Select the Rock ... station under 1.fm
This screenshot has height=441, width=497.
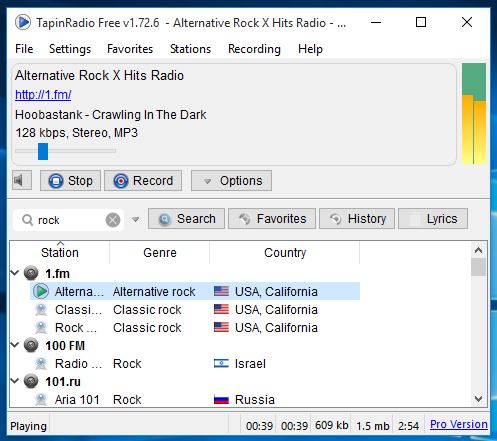click(195, 328)
